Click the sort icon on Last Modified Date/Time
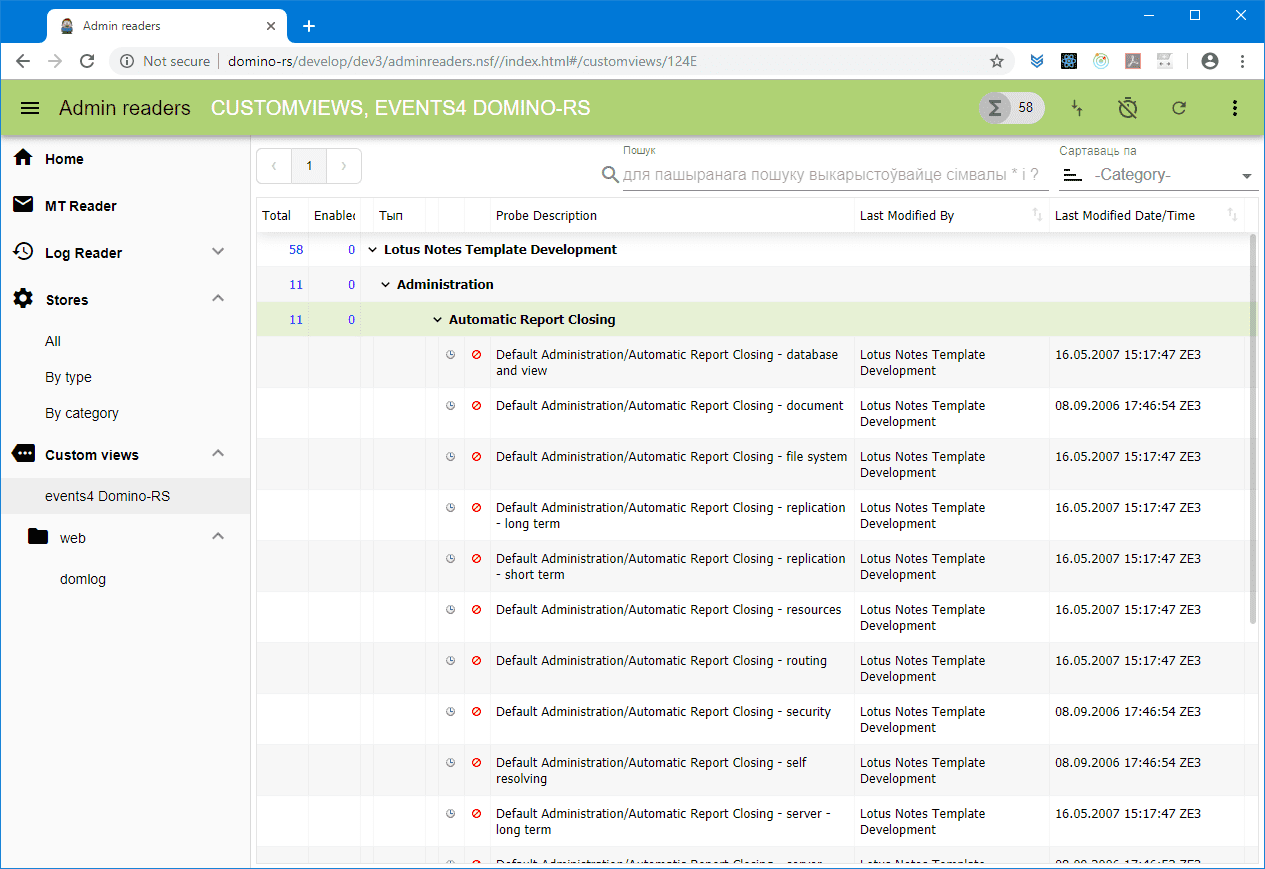The height and width of the screenshot is (869, 1265). 1232,215
